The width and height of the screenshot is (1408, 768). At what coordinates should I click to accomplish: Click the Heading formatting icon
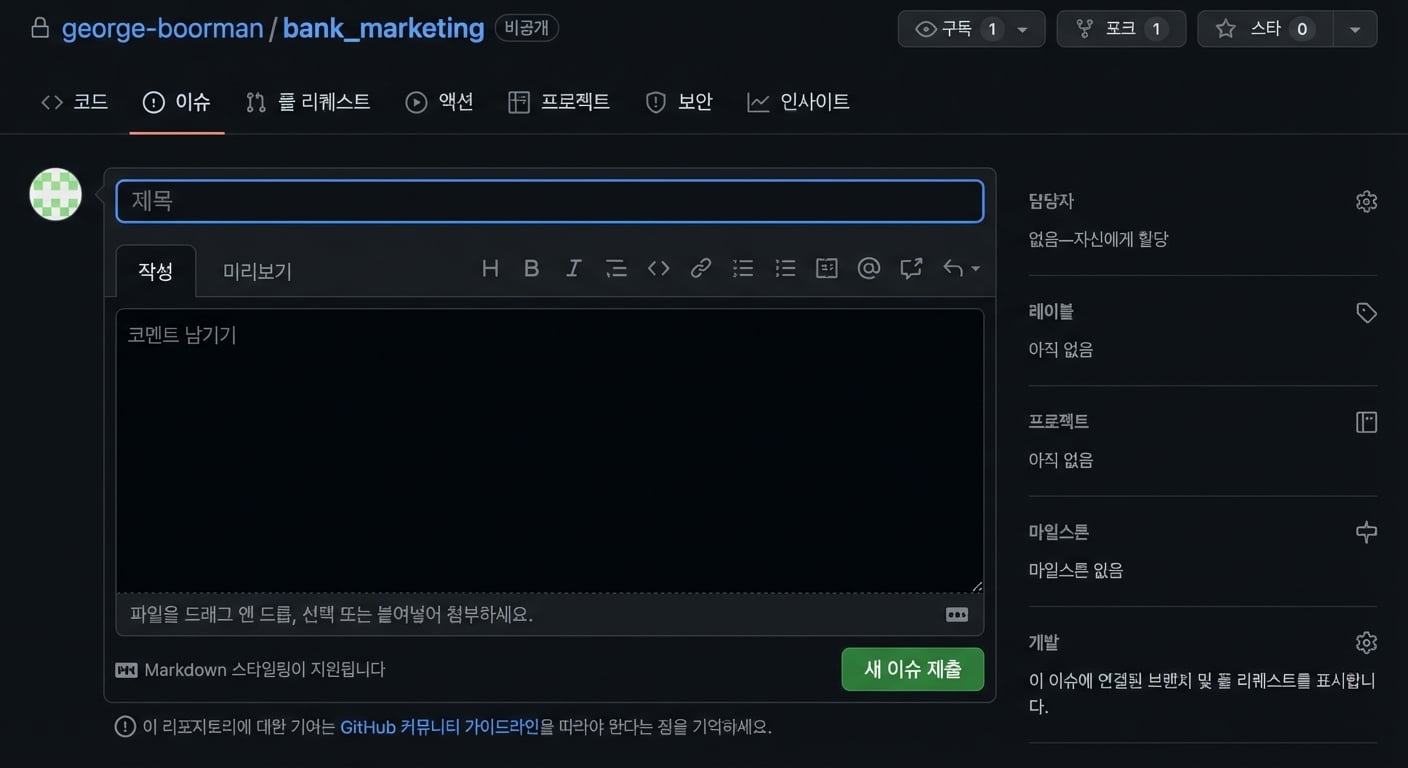click(490, 268)
